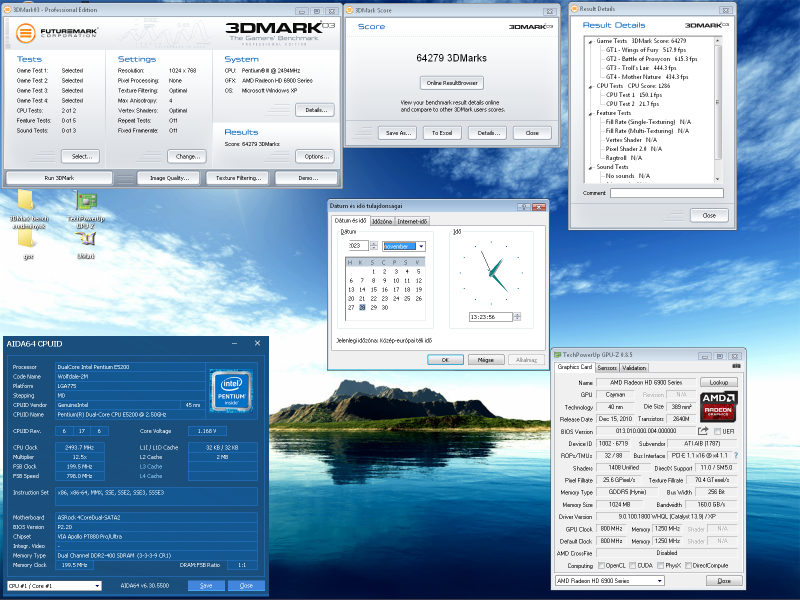The image size is (800, 600).
Task: Click the Intel Pentium inside badge in AIDA64
Action: (232, 391)
